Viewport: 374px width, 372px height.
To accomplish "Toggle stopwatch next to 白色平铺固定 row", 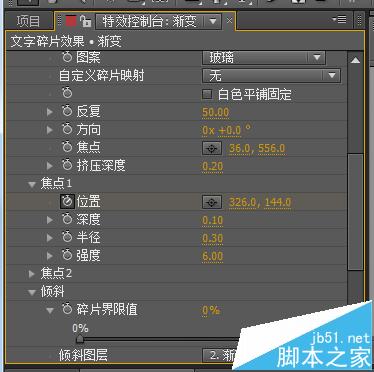I will tap(67, 93).
